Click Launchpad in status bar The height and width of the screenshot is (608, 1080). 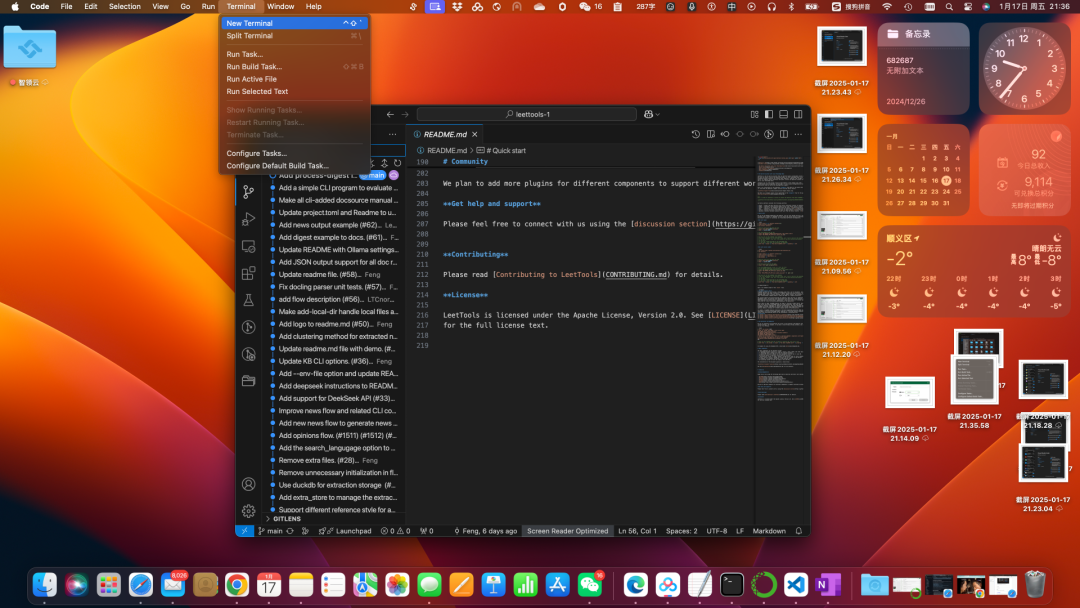click(345, 531)
